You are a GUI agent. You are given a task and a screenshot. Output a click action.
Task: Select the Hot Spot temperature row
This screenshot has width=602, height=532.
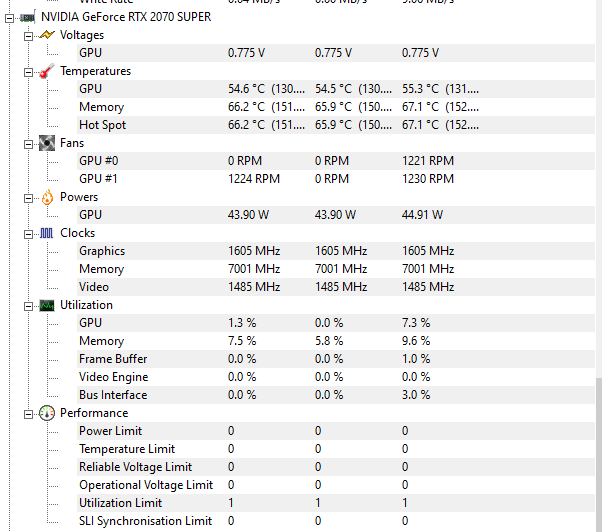click(336, 125)
